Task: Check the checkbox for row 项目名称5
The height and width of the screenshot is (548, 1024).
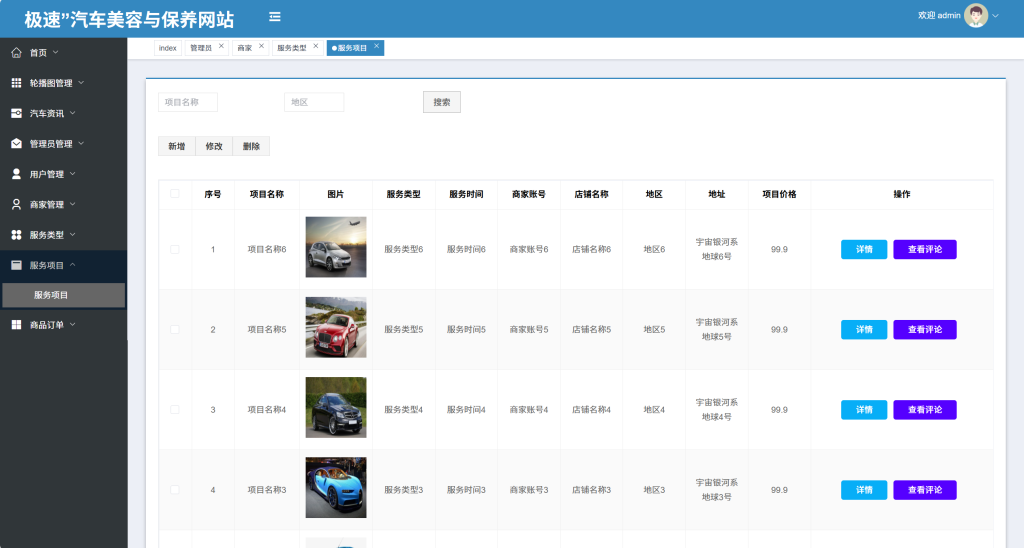Action: (174, 330)
